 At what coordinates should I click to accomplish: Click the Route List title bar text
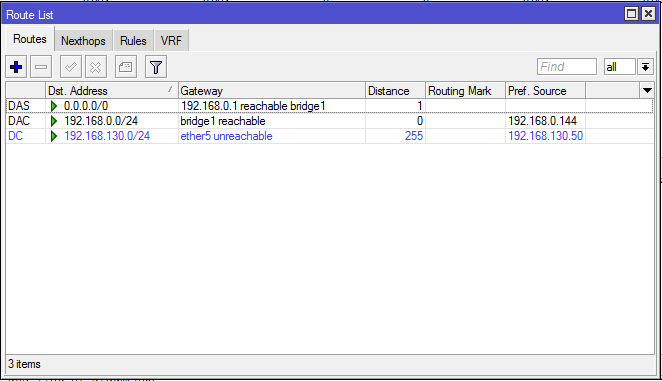click(x=30, y=15)
